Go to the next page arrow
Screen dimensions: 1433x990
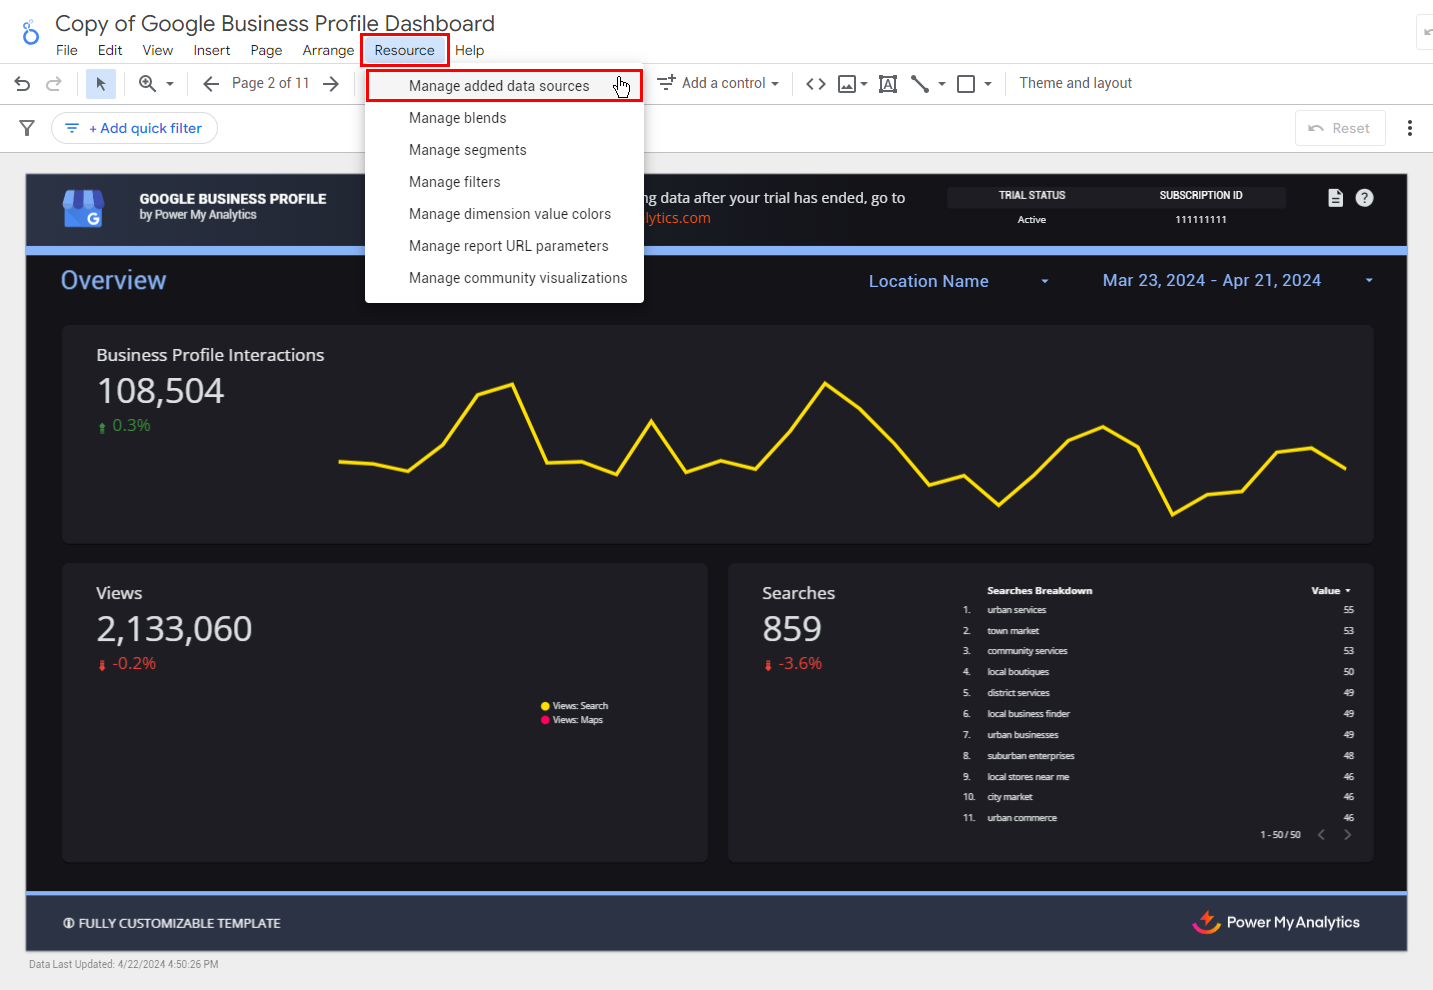point(331,84)
